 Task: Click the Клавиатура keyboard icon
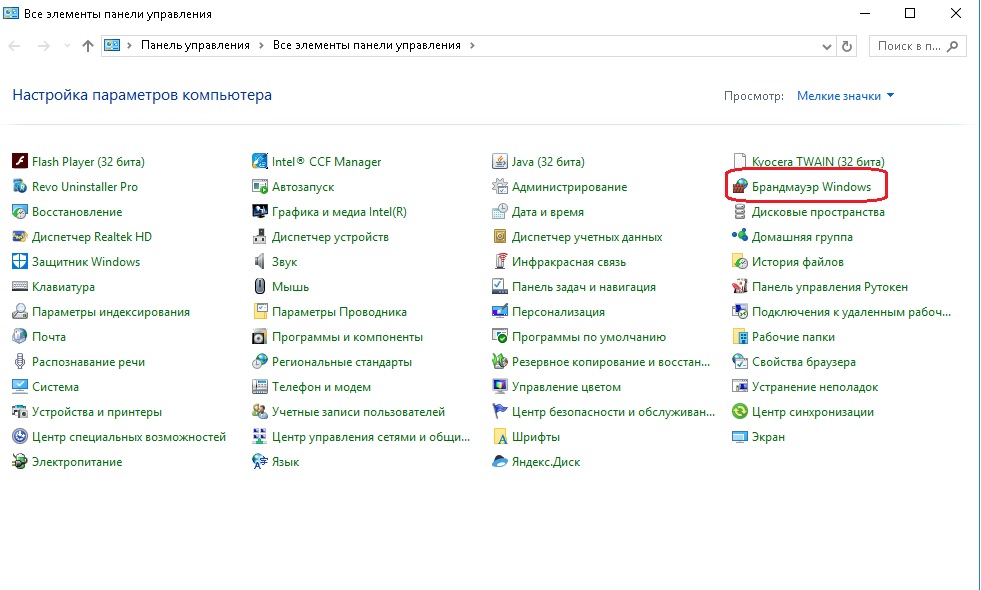(20, 287)
